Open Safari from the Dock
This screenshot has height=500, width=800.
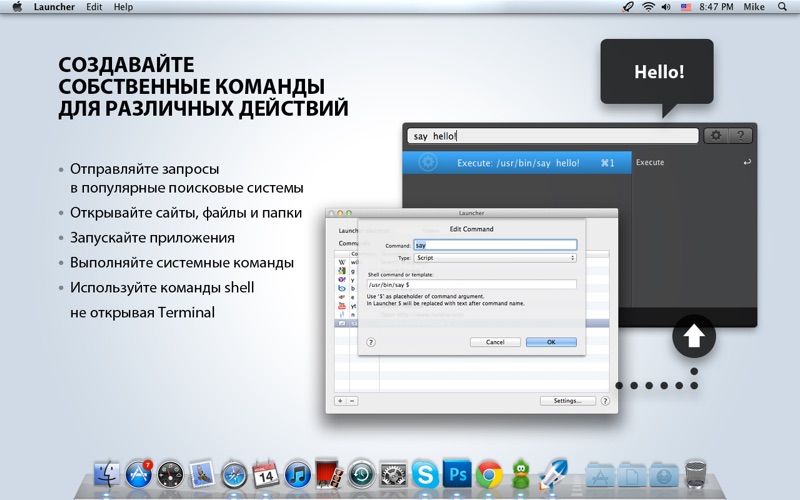point(234,474)
